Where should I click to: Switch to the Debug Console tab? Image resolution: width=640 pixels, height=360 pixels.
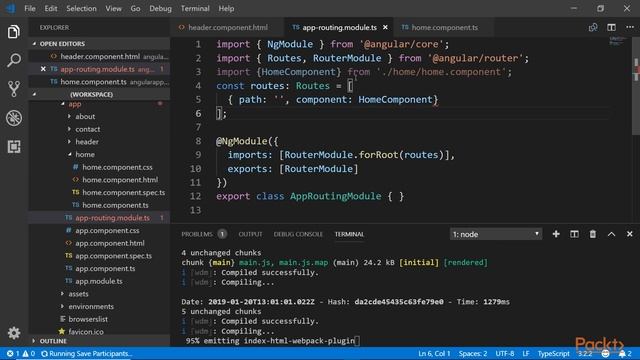(x=298, y=234)
